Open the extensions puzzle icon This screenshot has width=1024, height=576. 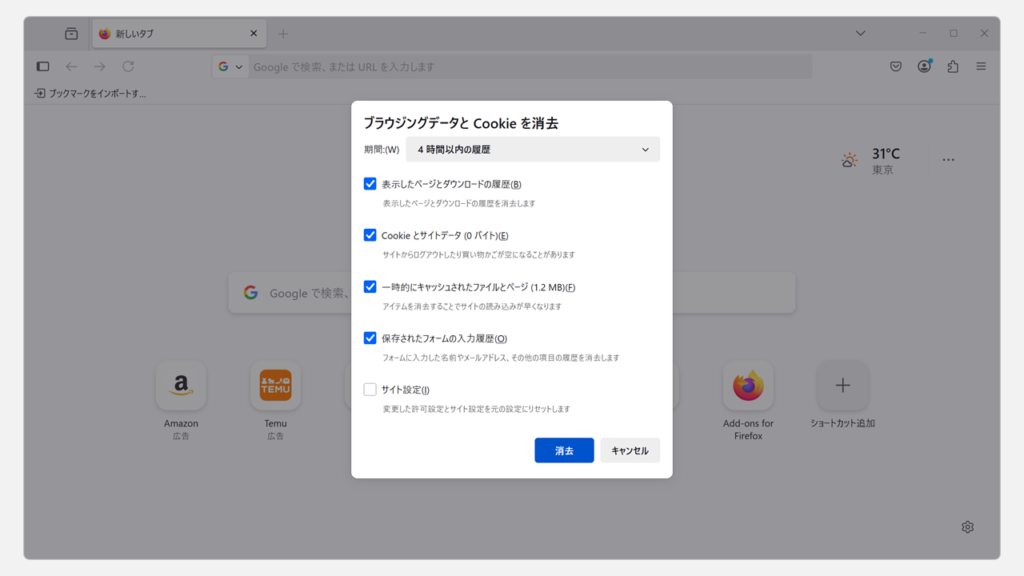[x=952, y=67]
